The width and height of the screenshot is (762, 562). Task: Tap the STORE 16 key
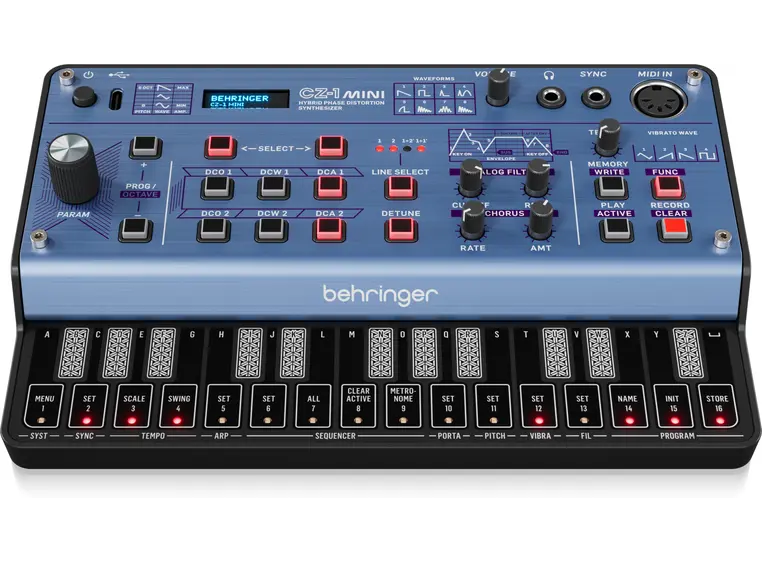(718, 406)
